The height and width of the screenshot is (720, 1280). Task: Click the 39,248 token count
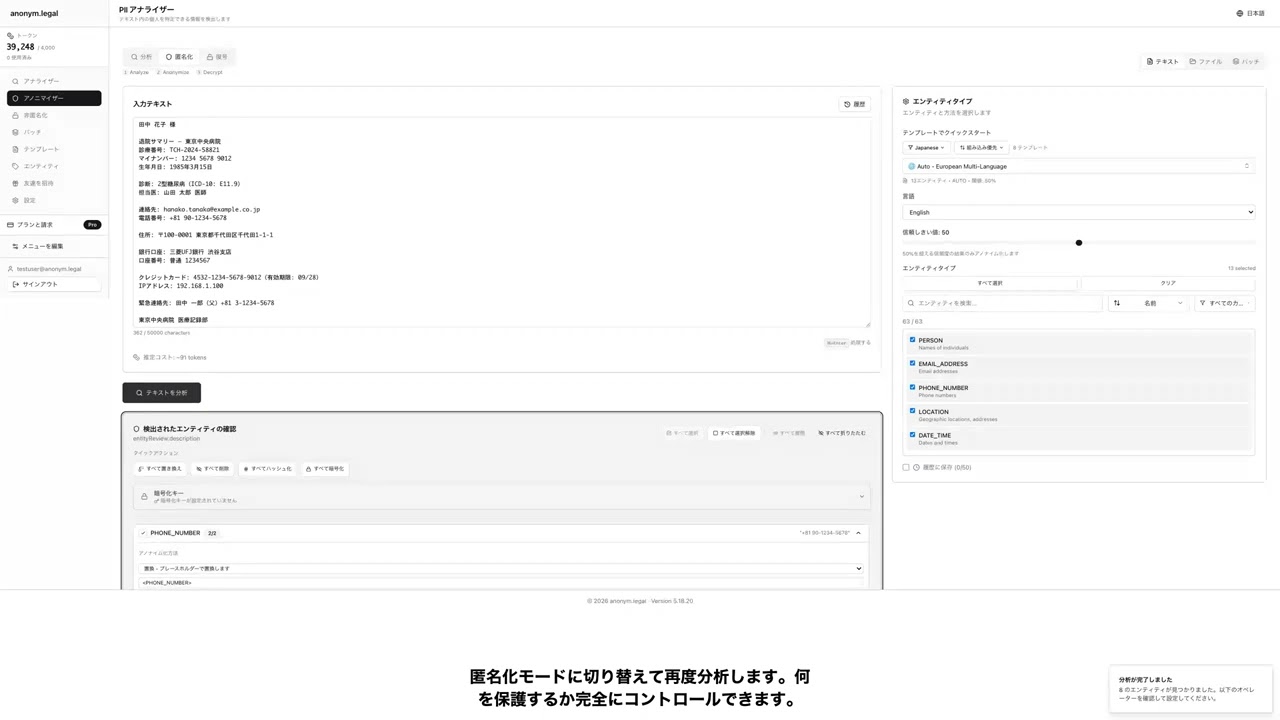click(20, 47)
